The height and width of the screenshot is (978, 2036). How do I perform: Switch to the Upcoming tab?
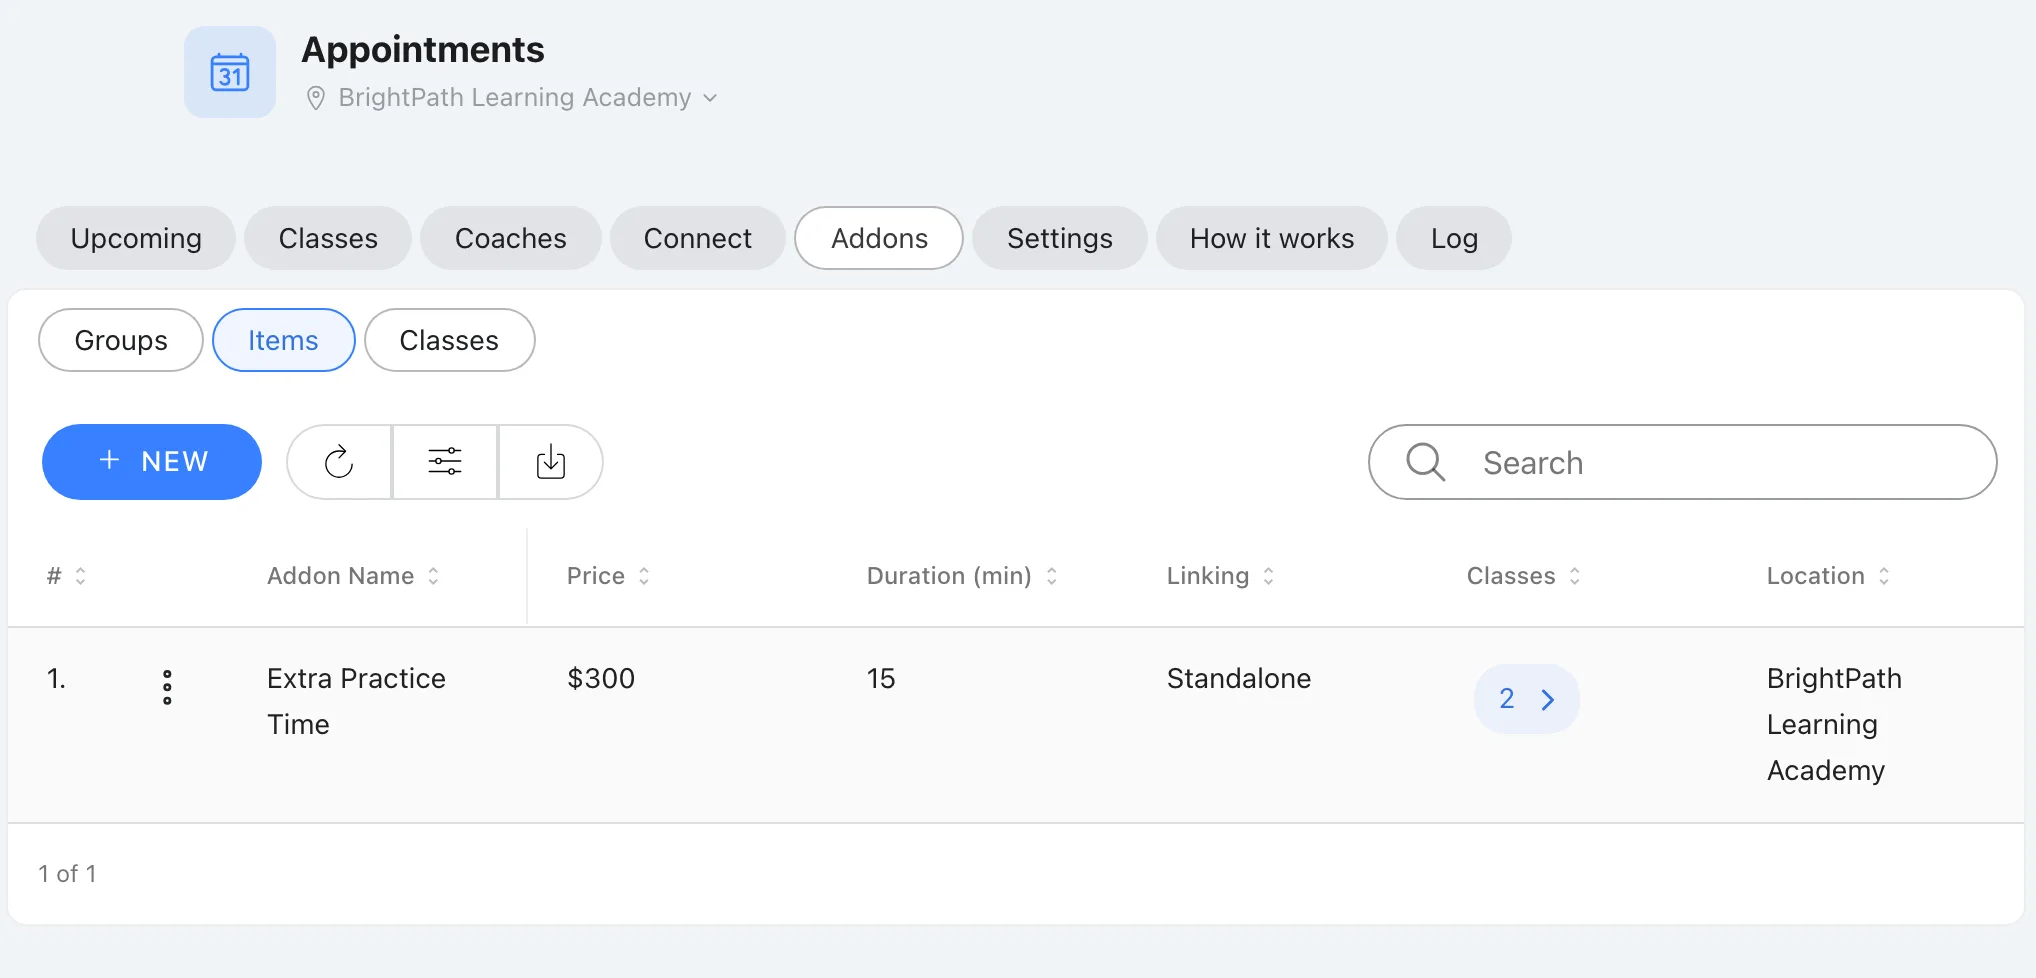136,238
